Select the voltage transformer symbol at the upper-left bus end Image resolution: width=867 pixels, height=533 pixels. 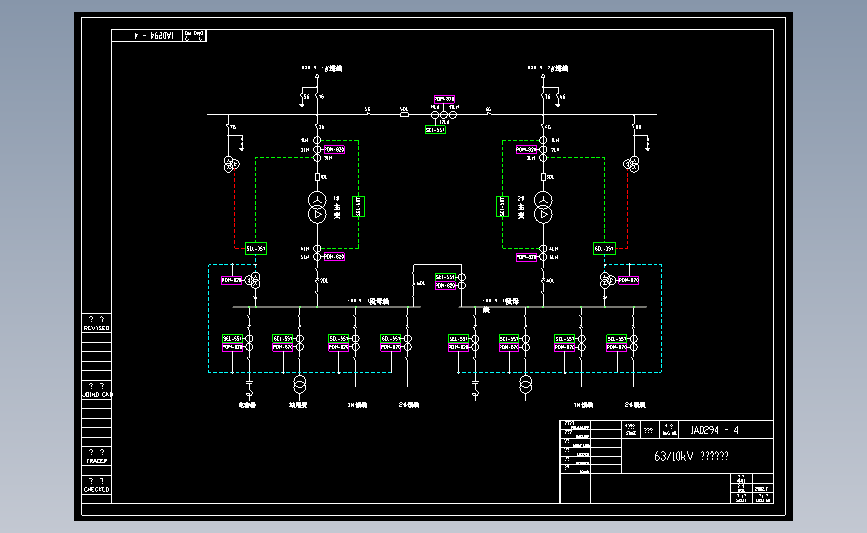click(231, 164)
